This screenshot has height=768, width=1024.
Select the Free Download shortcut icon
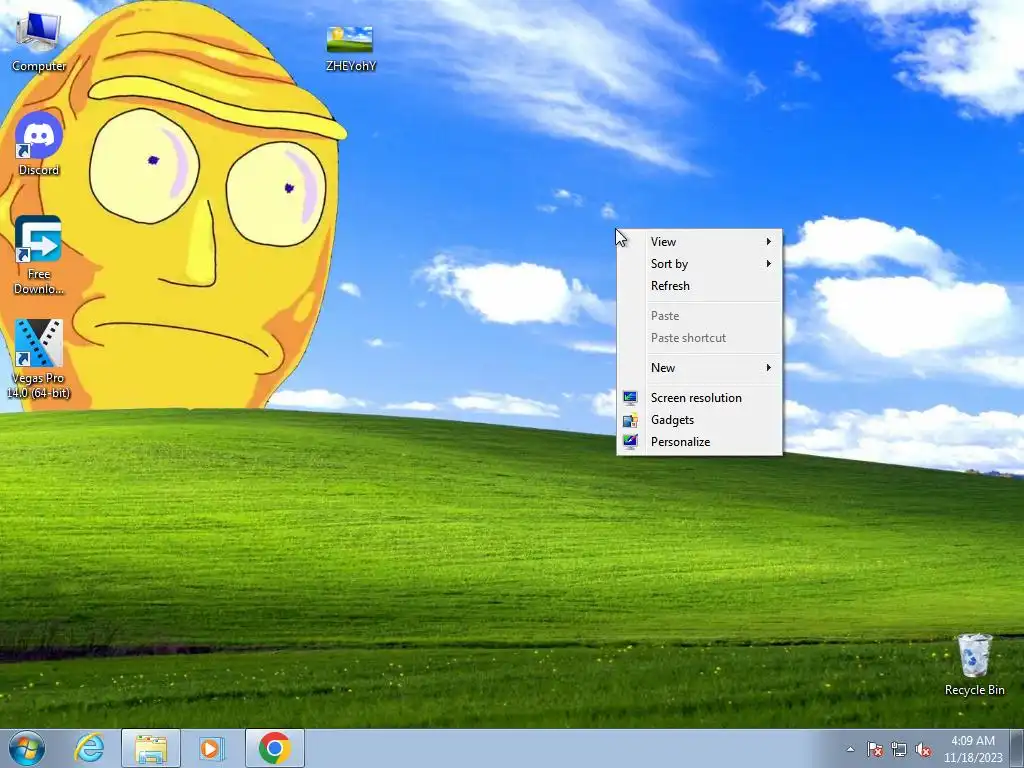click(x=39, y=255)
